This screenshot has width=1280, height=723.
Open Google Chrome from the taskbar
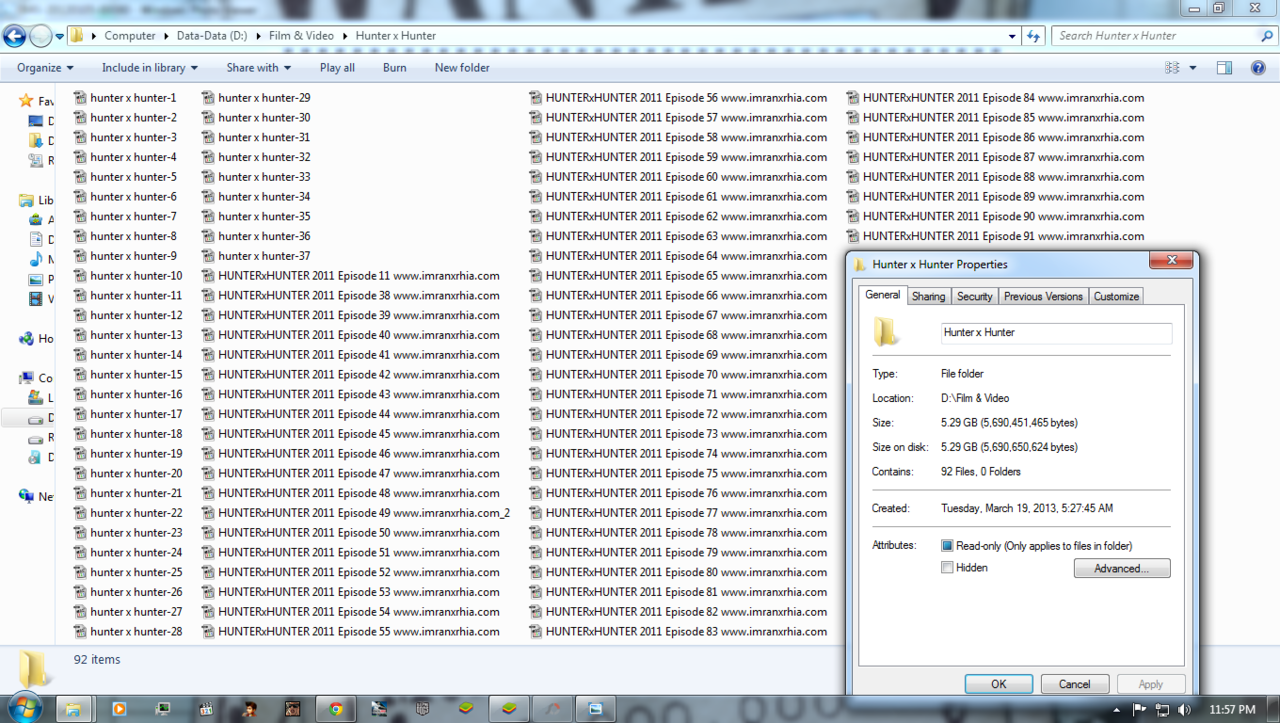tap(336, 709)
